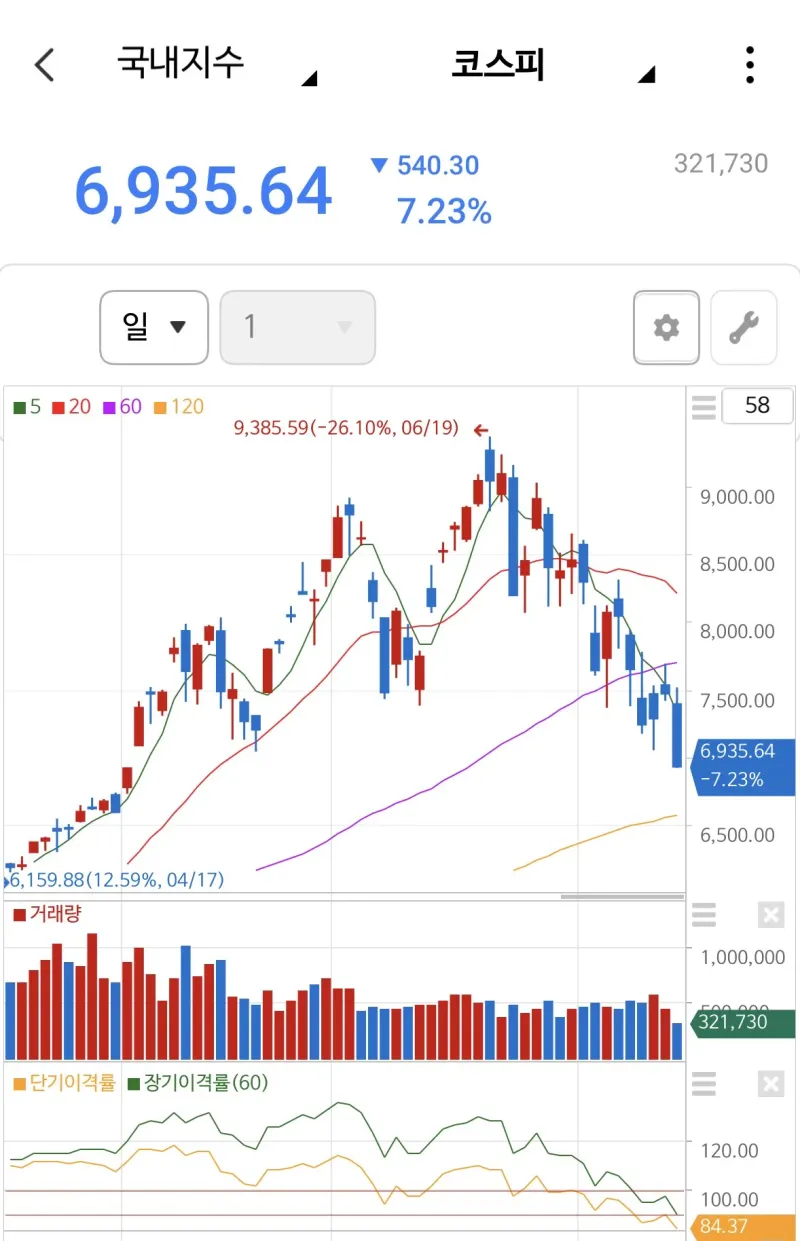Close the 거래량 volume panel
Screen dimensions: 800x1241
pos(771,915)
